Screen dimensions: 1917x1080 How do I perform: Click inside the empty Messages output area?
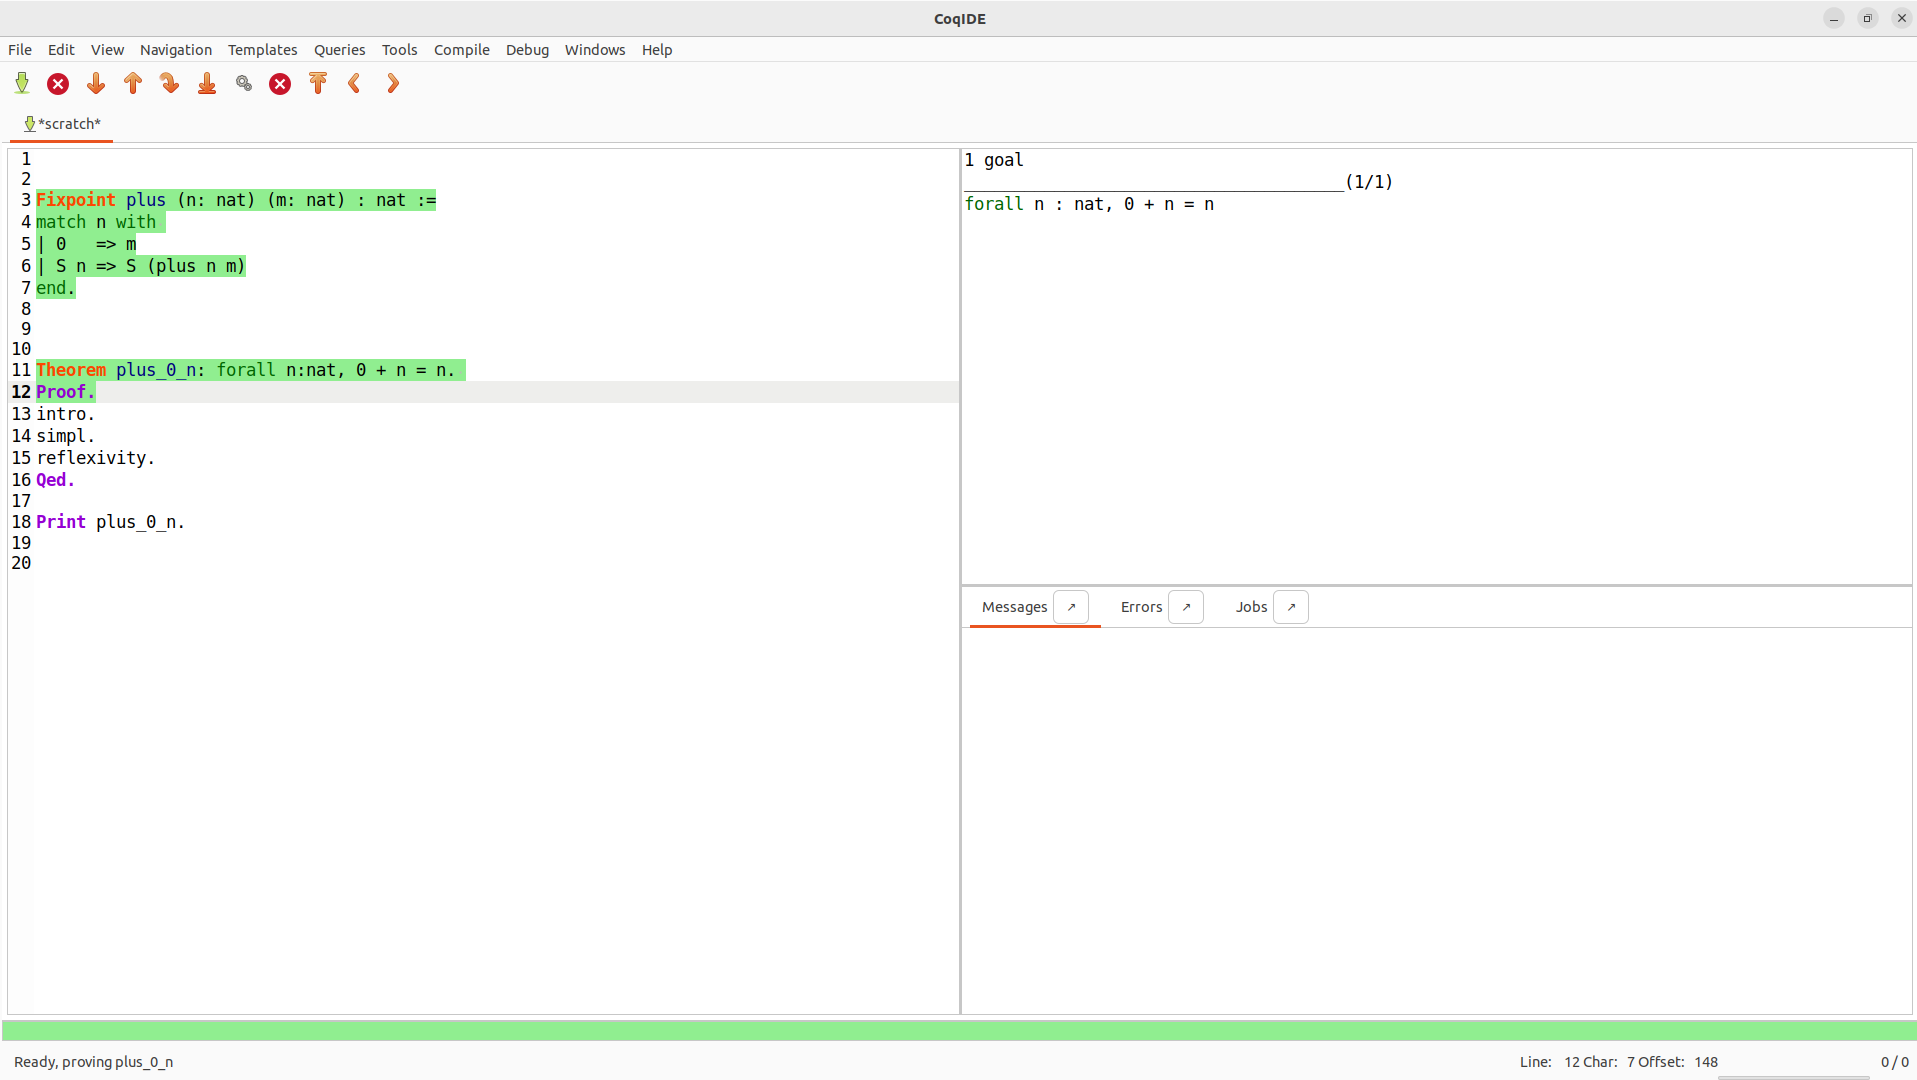pyautogui.click(x=1437, y=820)
